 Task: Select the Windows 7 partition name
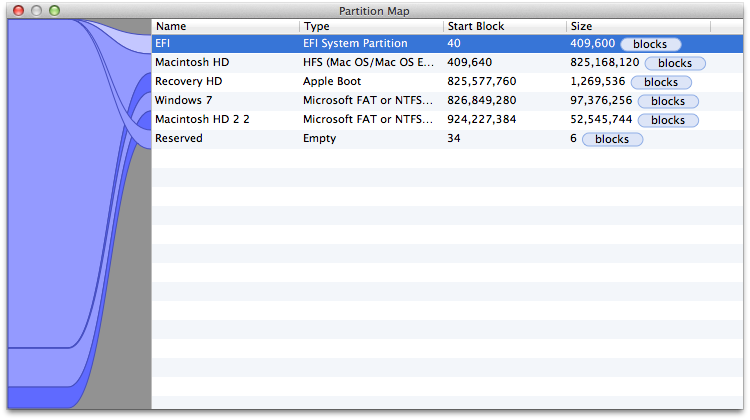click(183, 100)
